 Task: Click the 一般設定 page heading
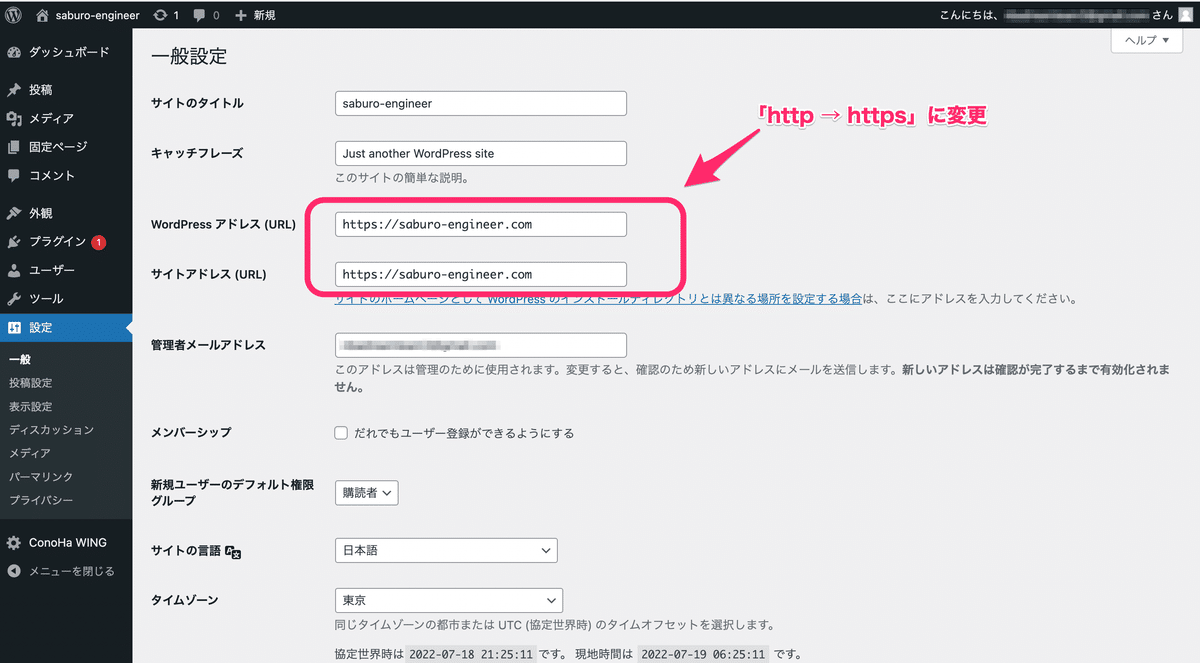[189, 57]
